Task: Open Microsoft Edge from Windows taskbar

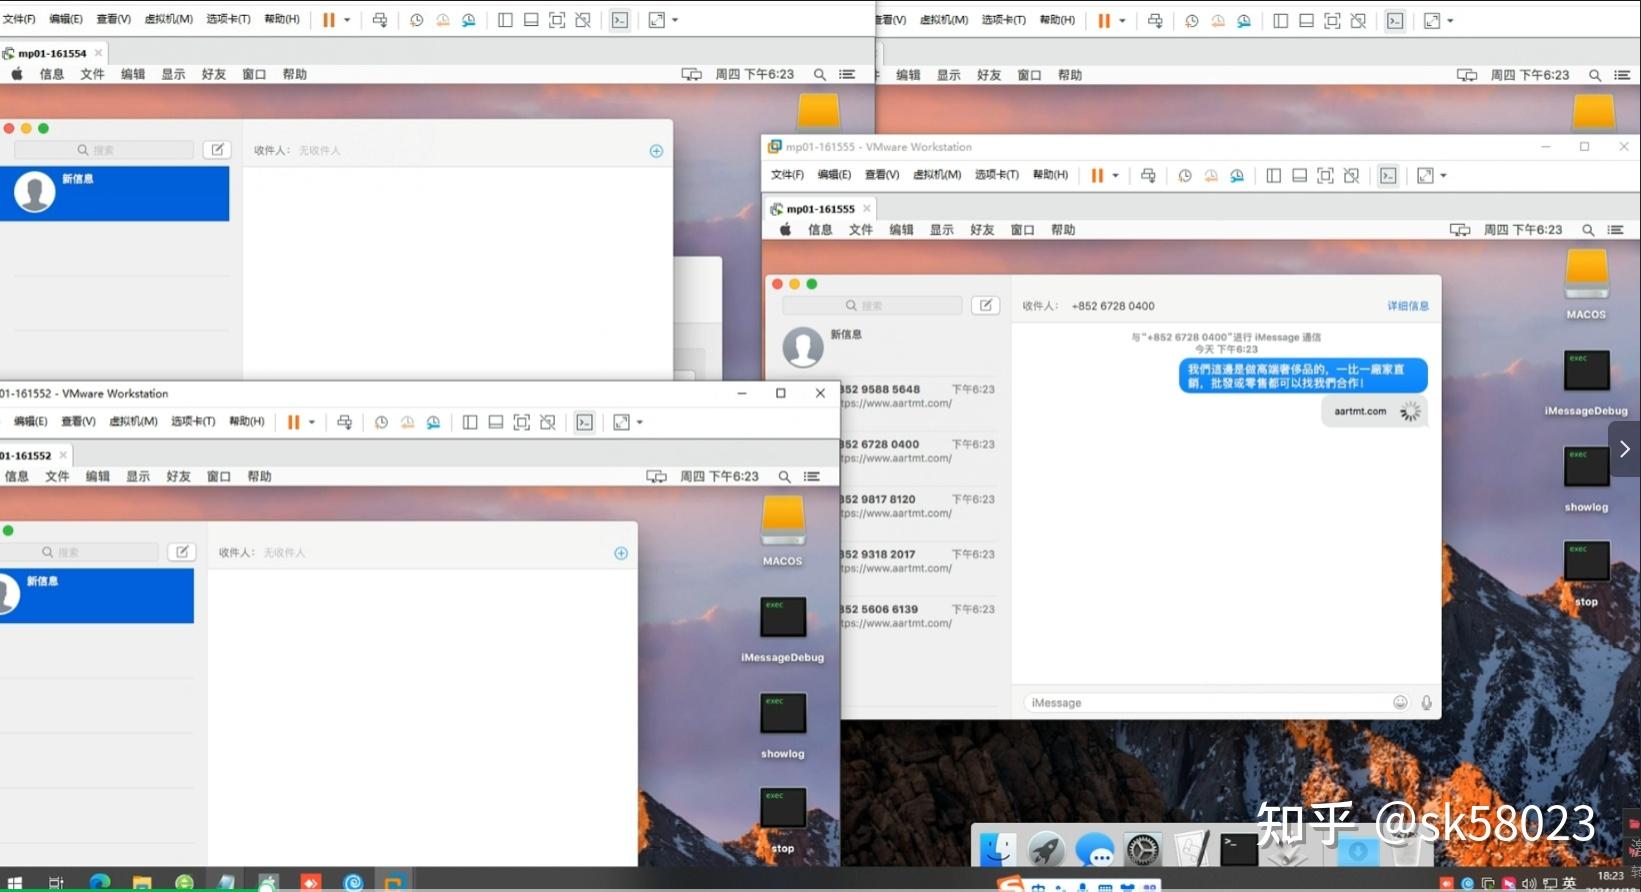Action: (x=99, y=882)
